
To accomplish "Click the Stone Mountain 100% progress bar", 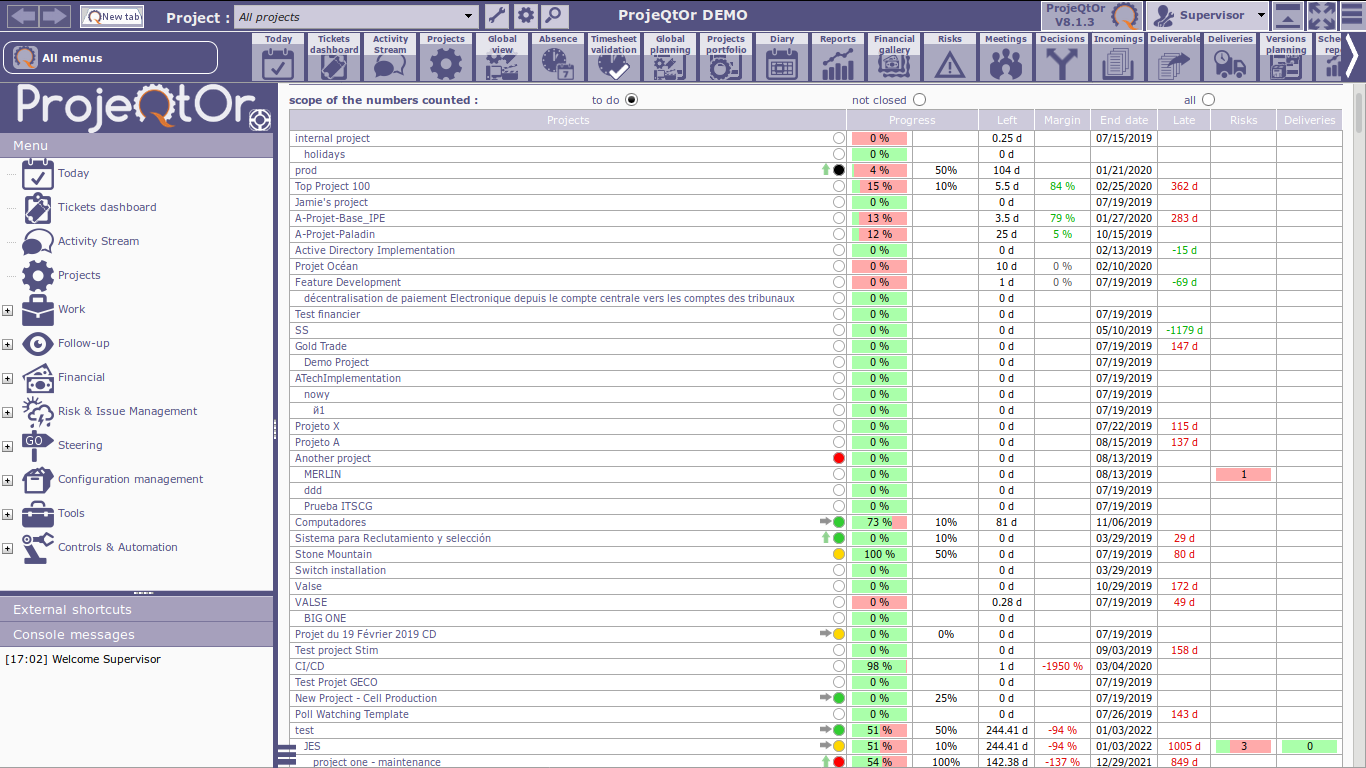I will coord(879,554).
